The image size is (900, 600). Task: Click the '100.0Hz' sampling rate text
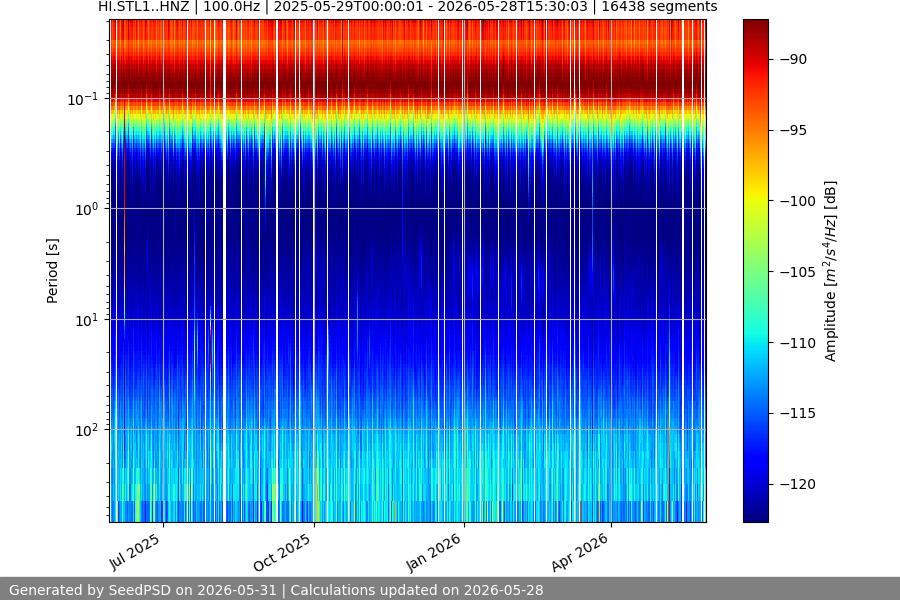point(231,6)
